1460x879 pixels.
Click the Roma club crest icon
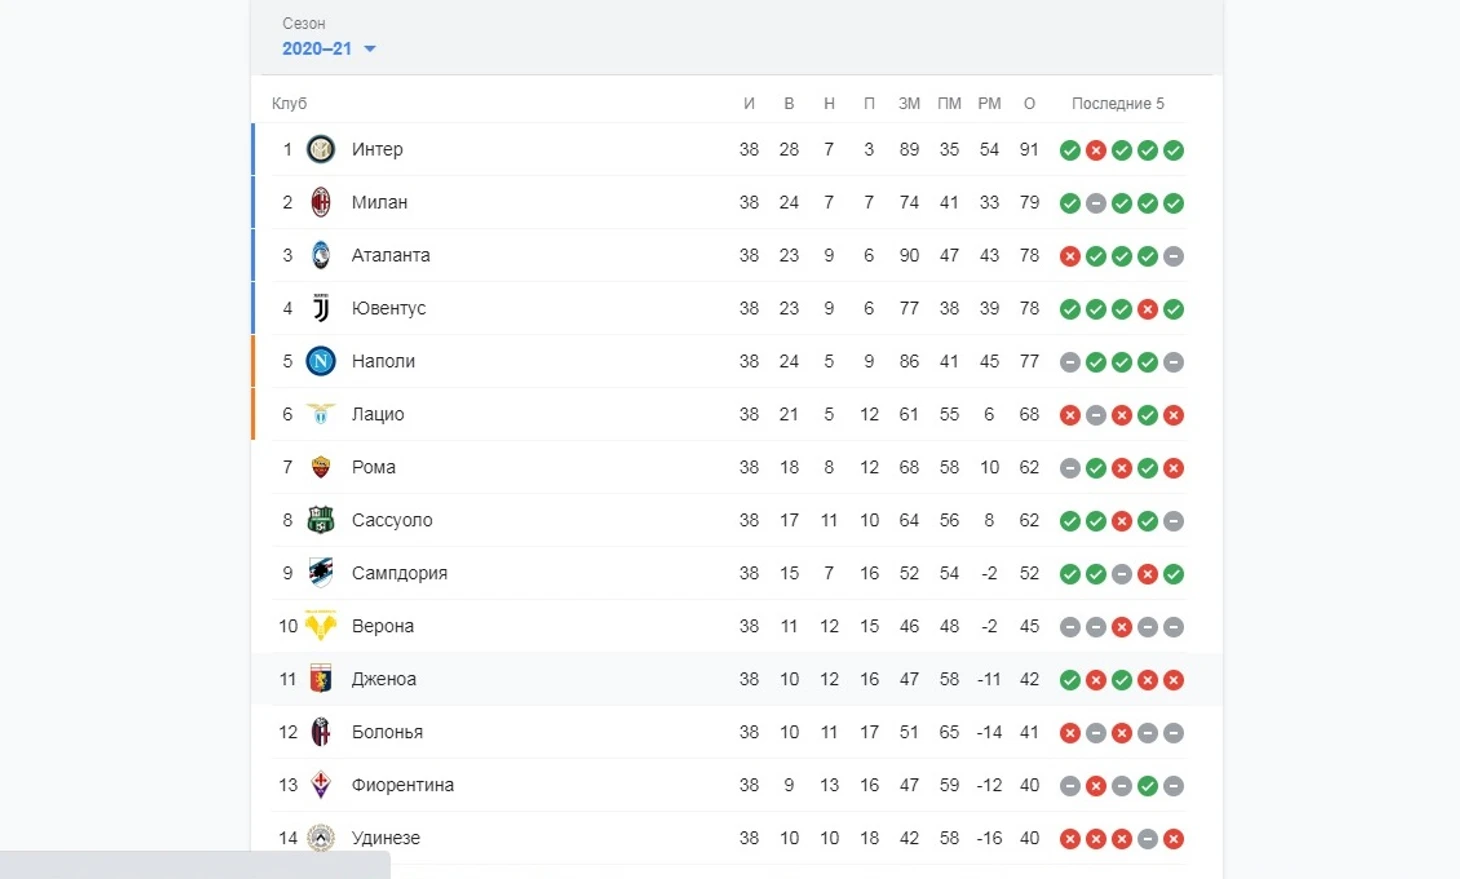click(321, 467)
